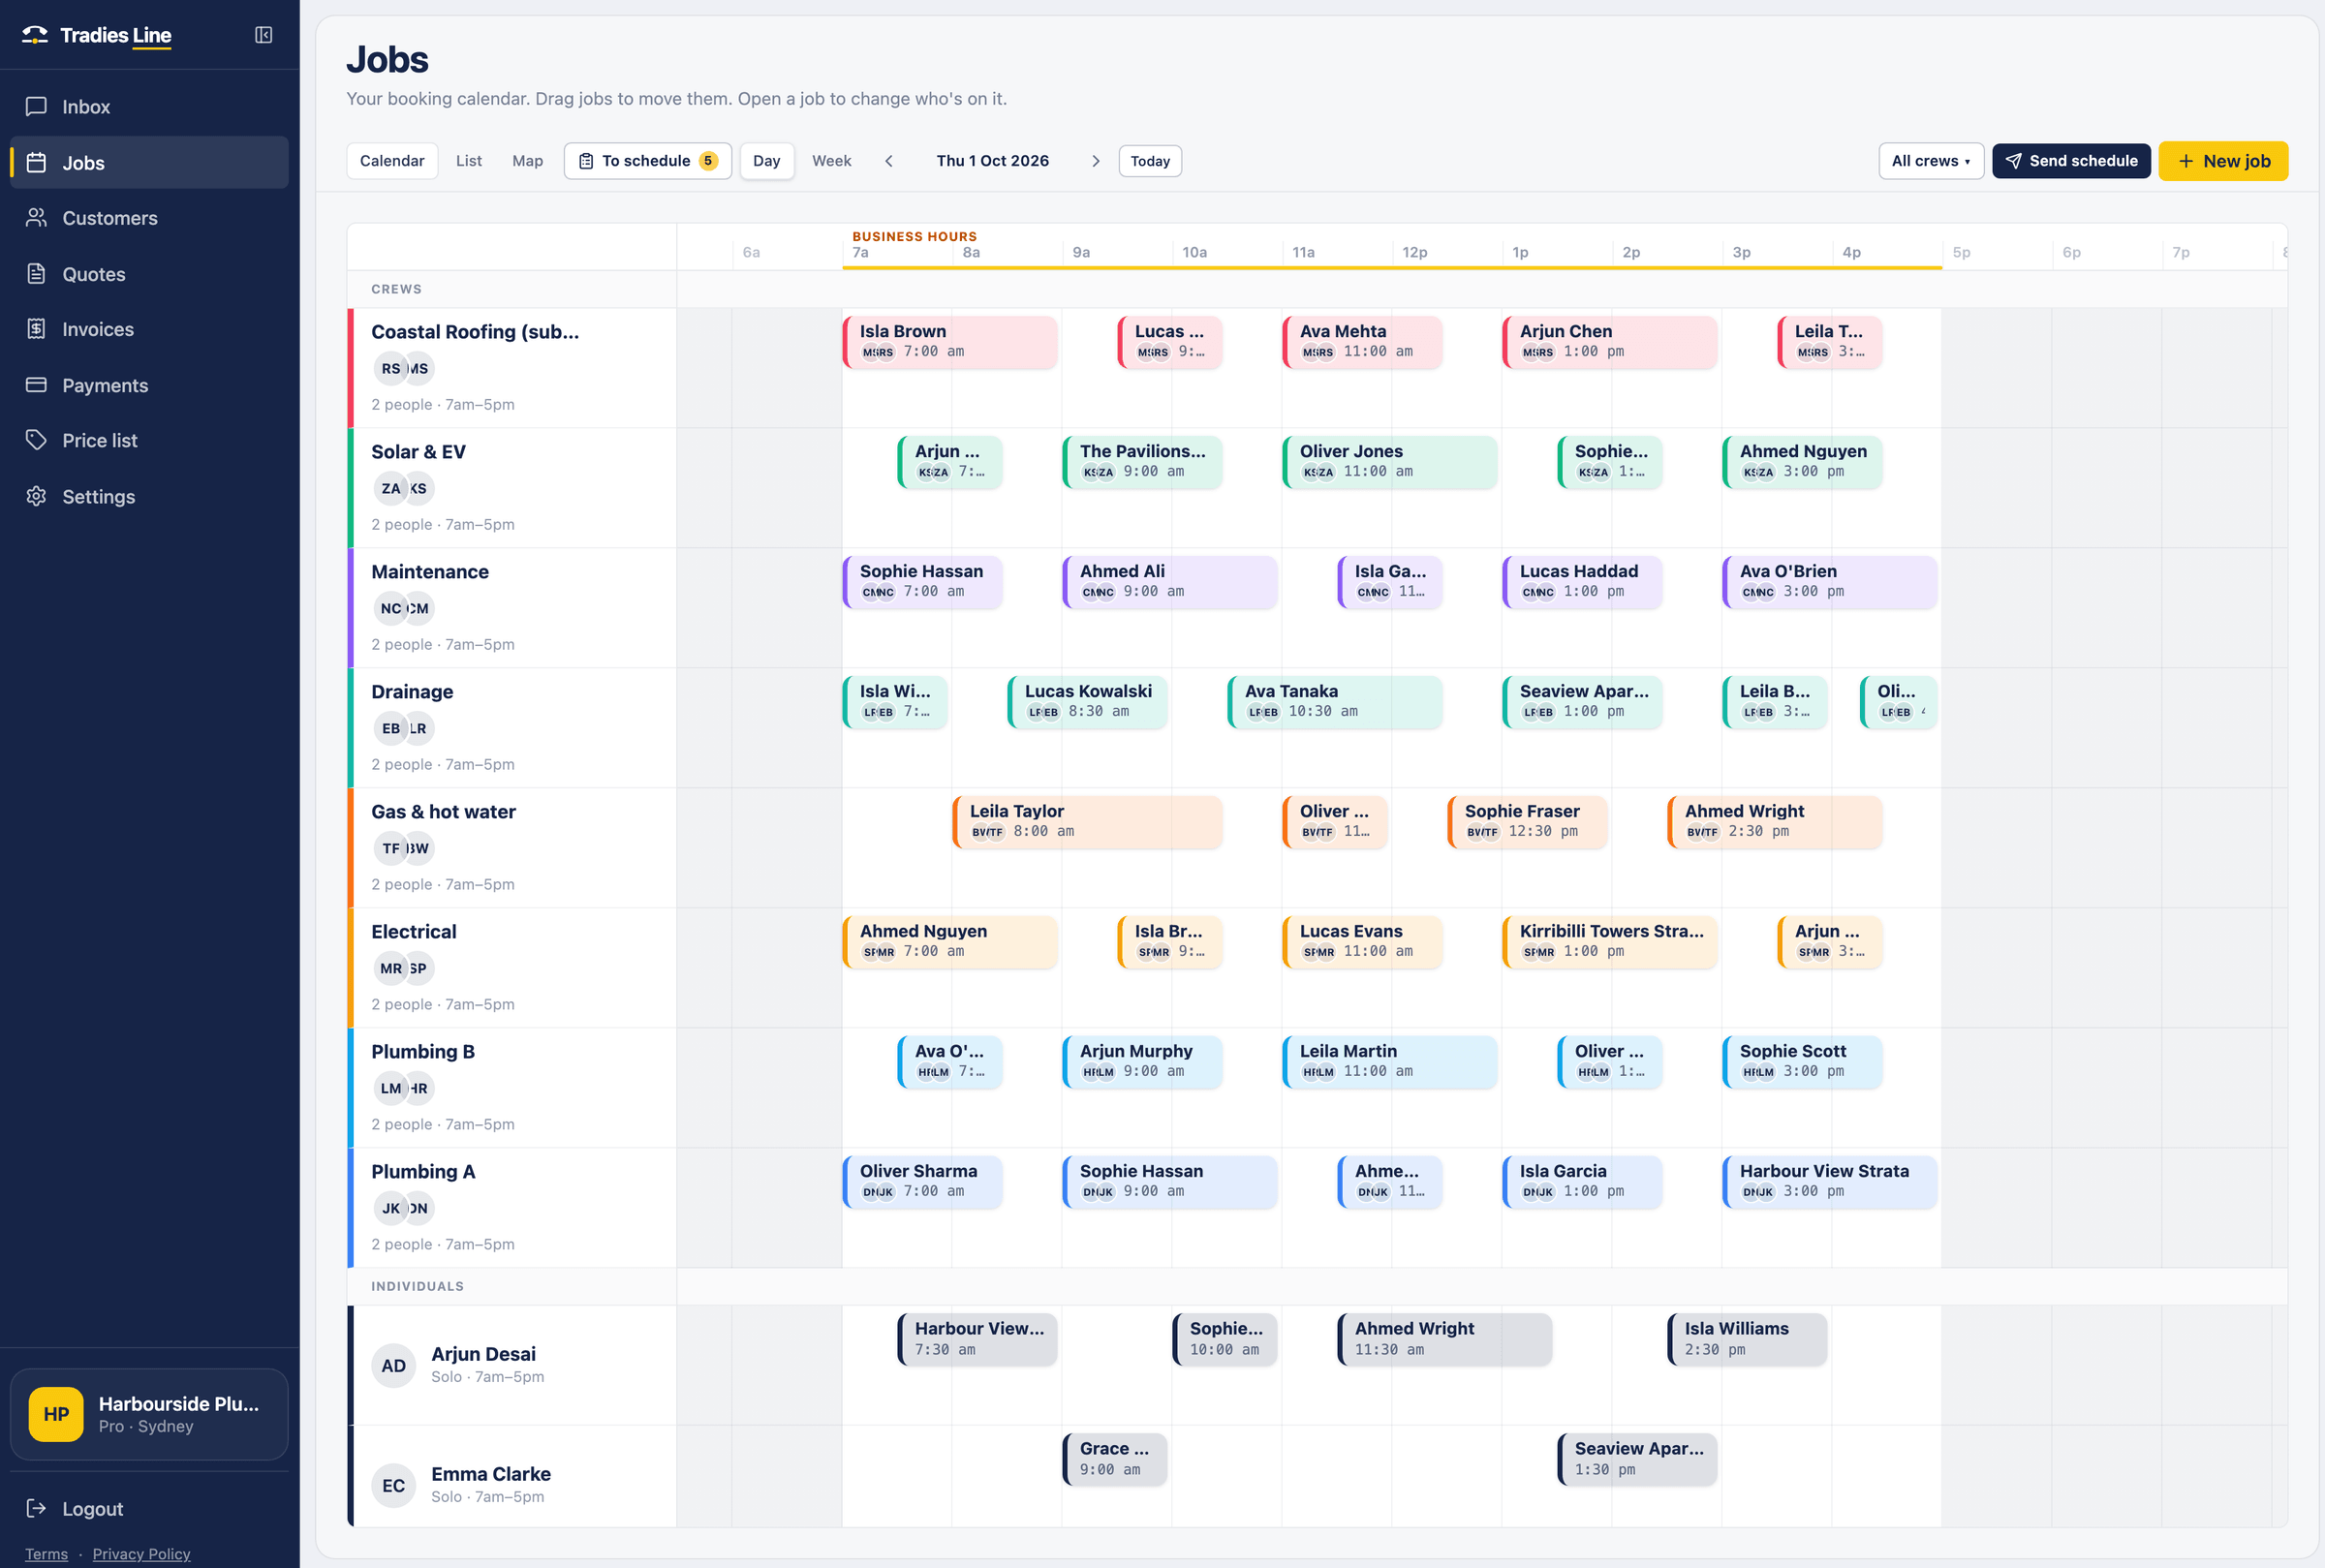Open the Invoices receipt icon

[x=37, y=328]
